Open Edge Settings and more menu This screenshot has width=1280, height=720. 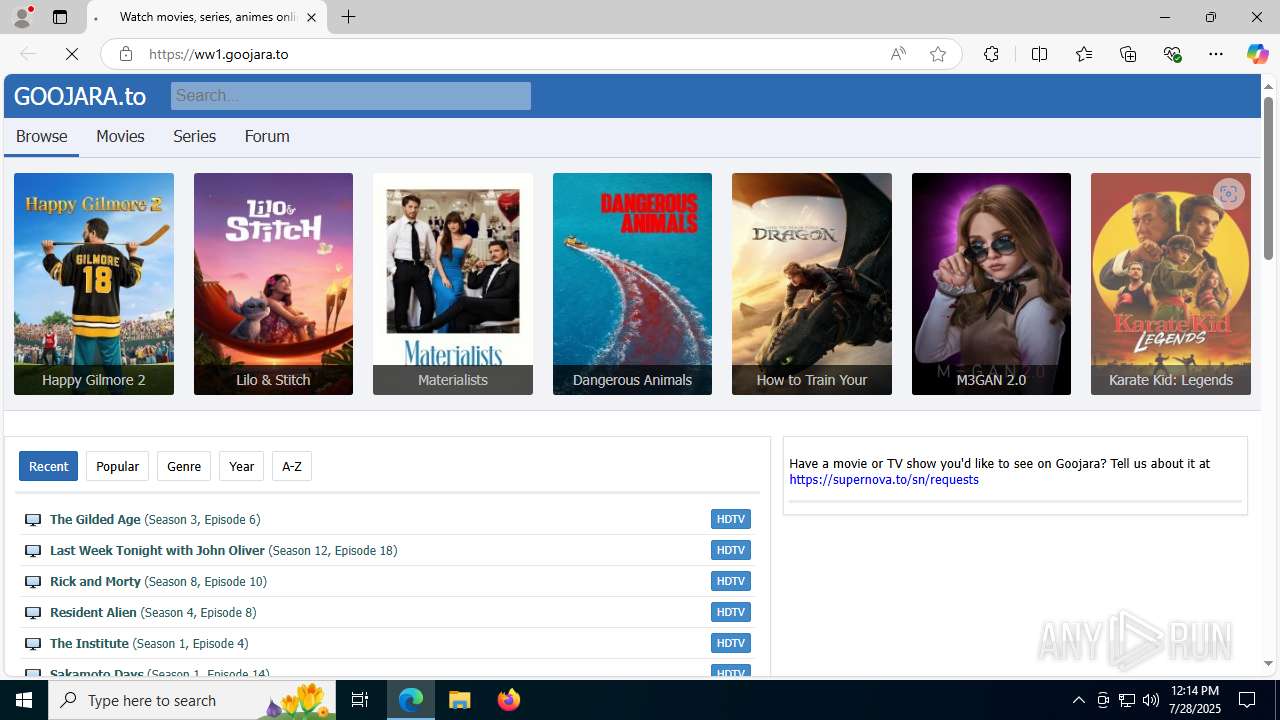pyautogui.click(x=1216, y=54)
